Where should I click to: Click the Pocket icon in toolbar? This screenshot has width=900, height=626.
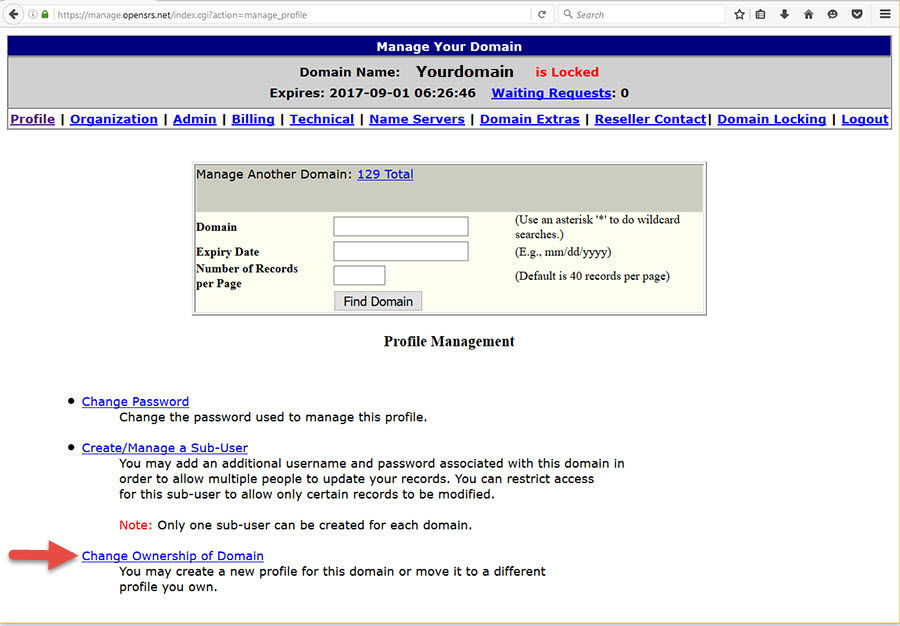(857, 15)
